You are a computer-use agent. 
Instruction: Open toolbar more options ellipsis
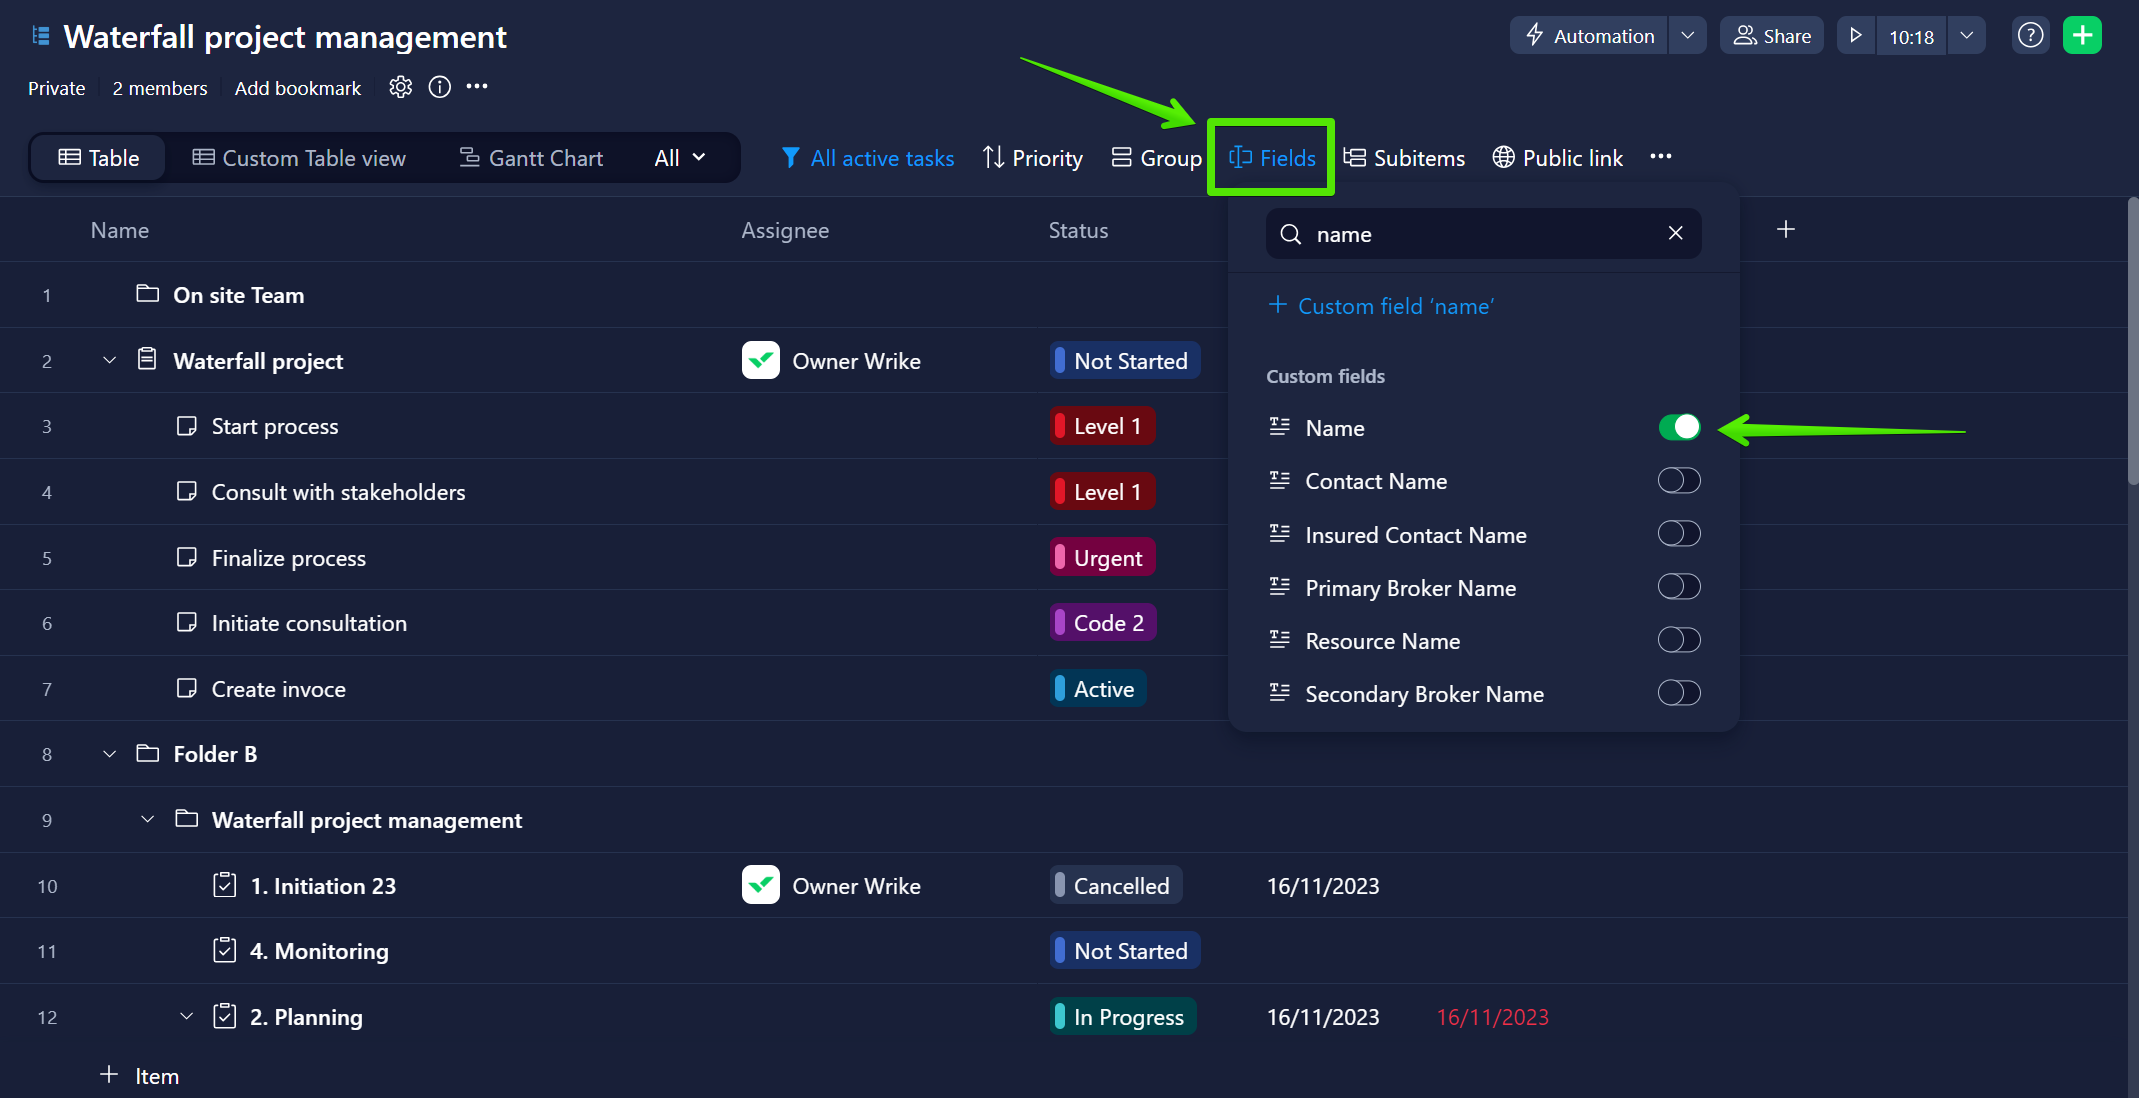1660,157
